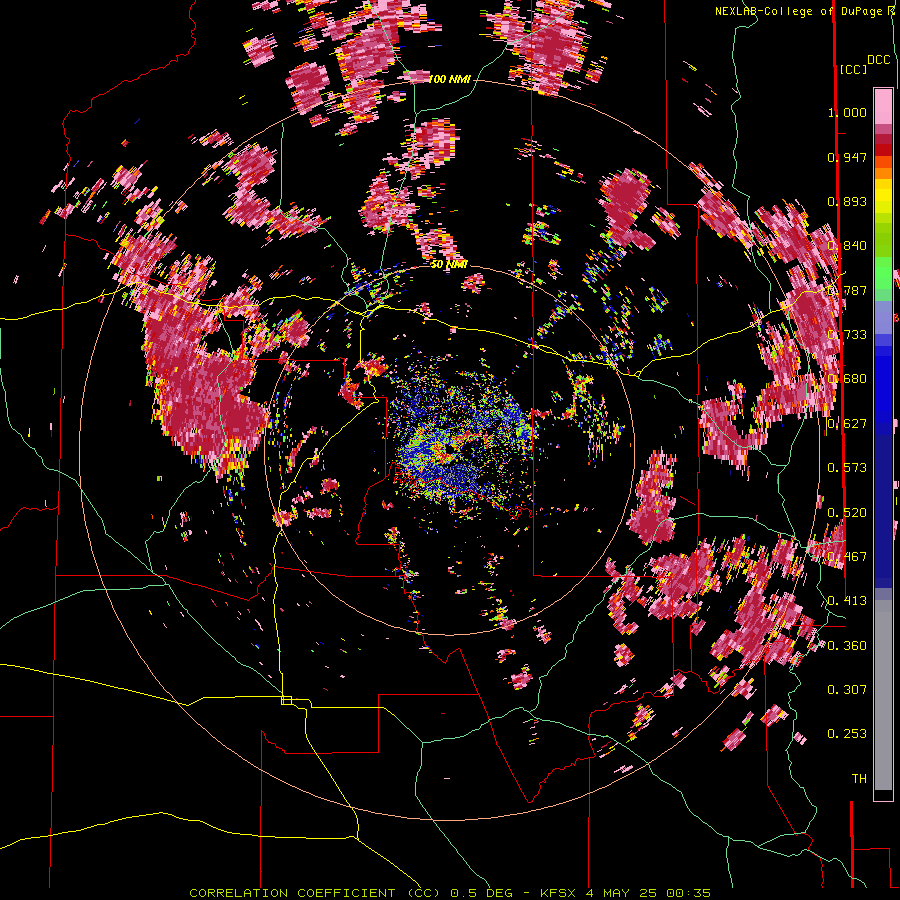The image size is (900, 900).
Task: Click the 0.573 legend value
Action: pyautogui.click(x=847, y=468)
